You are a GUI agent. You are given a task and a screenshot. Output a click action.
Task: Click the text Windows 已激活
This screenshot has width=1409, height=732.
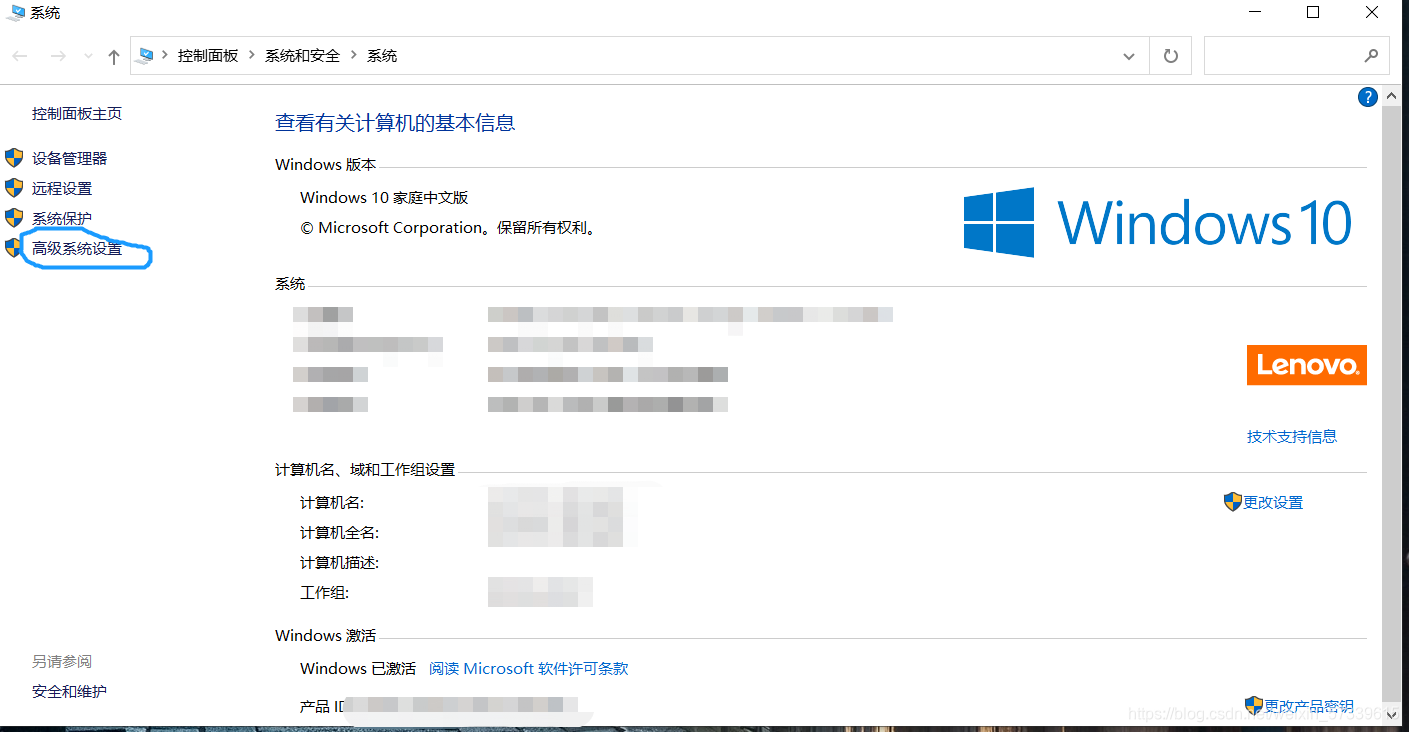[x=358, y=668]
